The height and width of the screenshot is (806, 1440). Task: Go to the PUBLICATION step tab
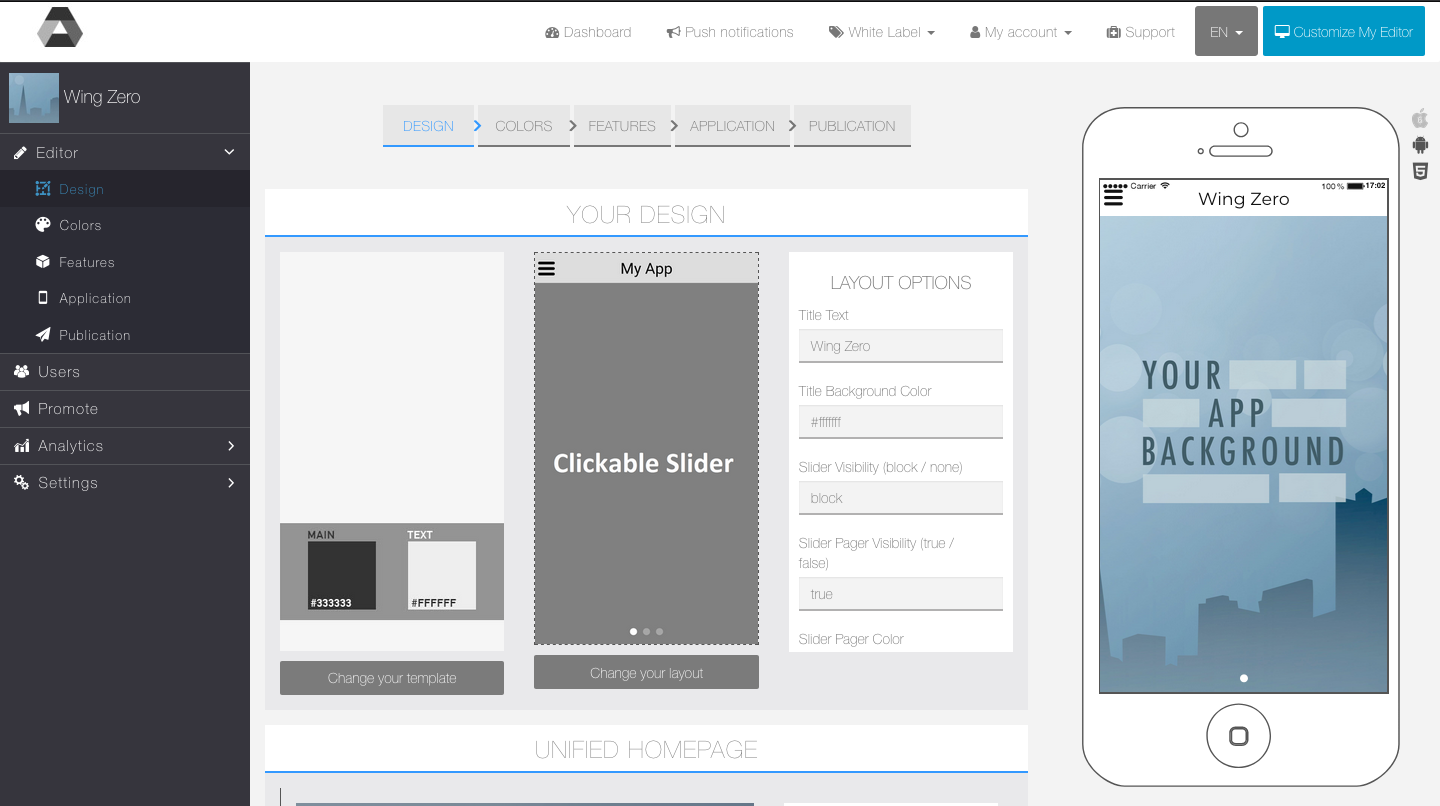click(852, 126)
